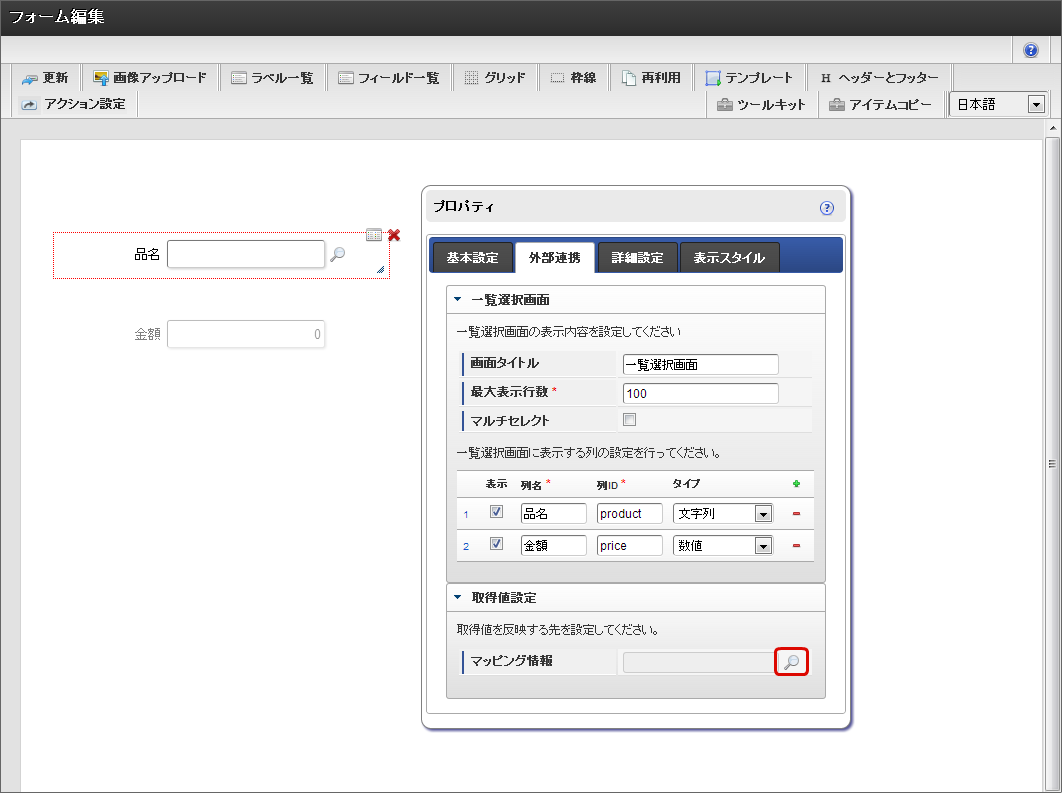The height and width of the screenshot is (793, 1062).
Task: Enable the マルチセレクト checkbox
Action: [x=630, y=420]
